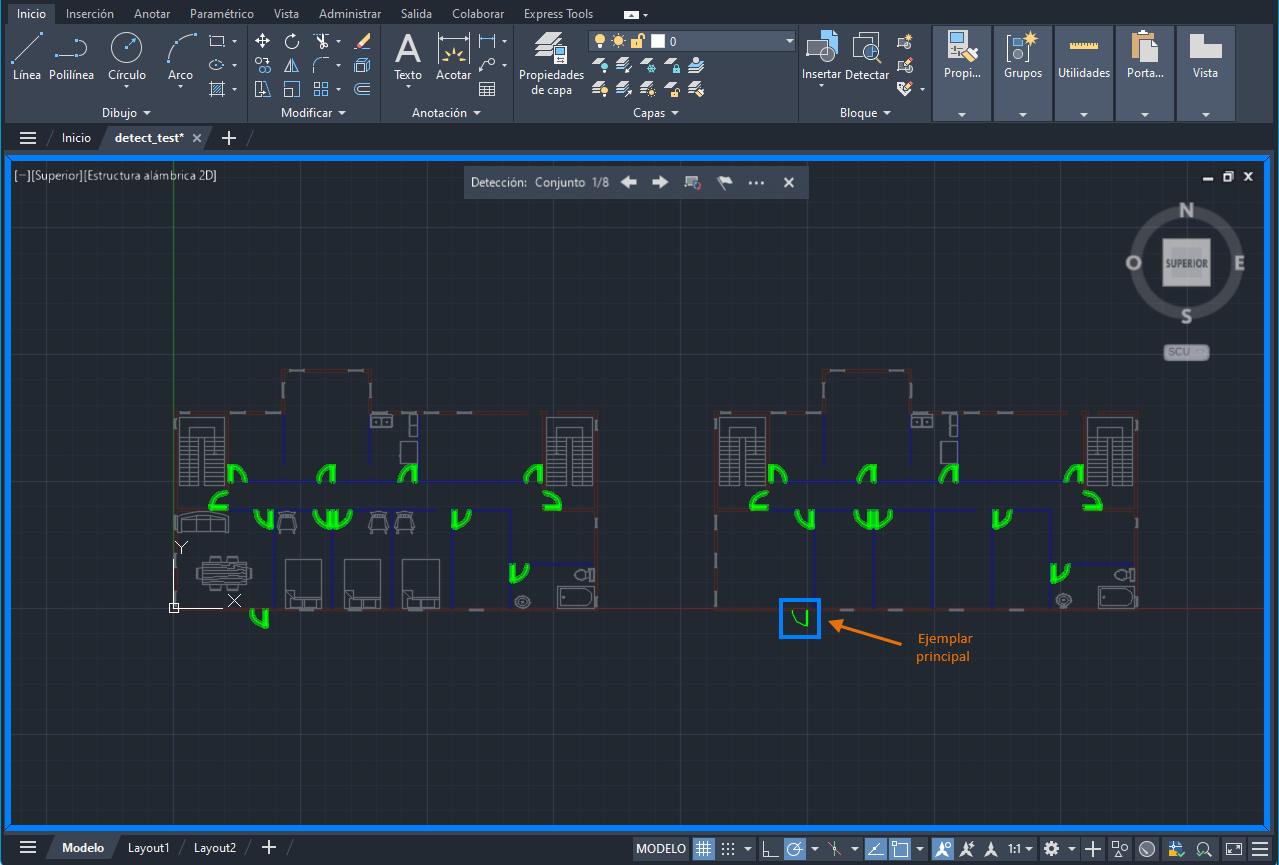Open the Express Tools ribbon tab
The height and width of the screenshot is (865, 1279).
coord(558,14)
